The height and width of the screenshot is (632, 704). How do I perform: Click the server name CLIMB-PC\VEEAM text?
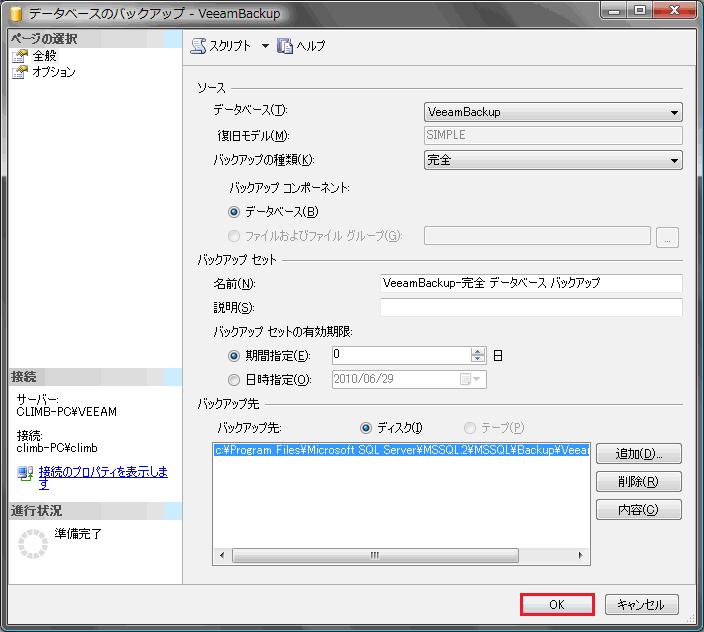[66, 412]
